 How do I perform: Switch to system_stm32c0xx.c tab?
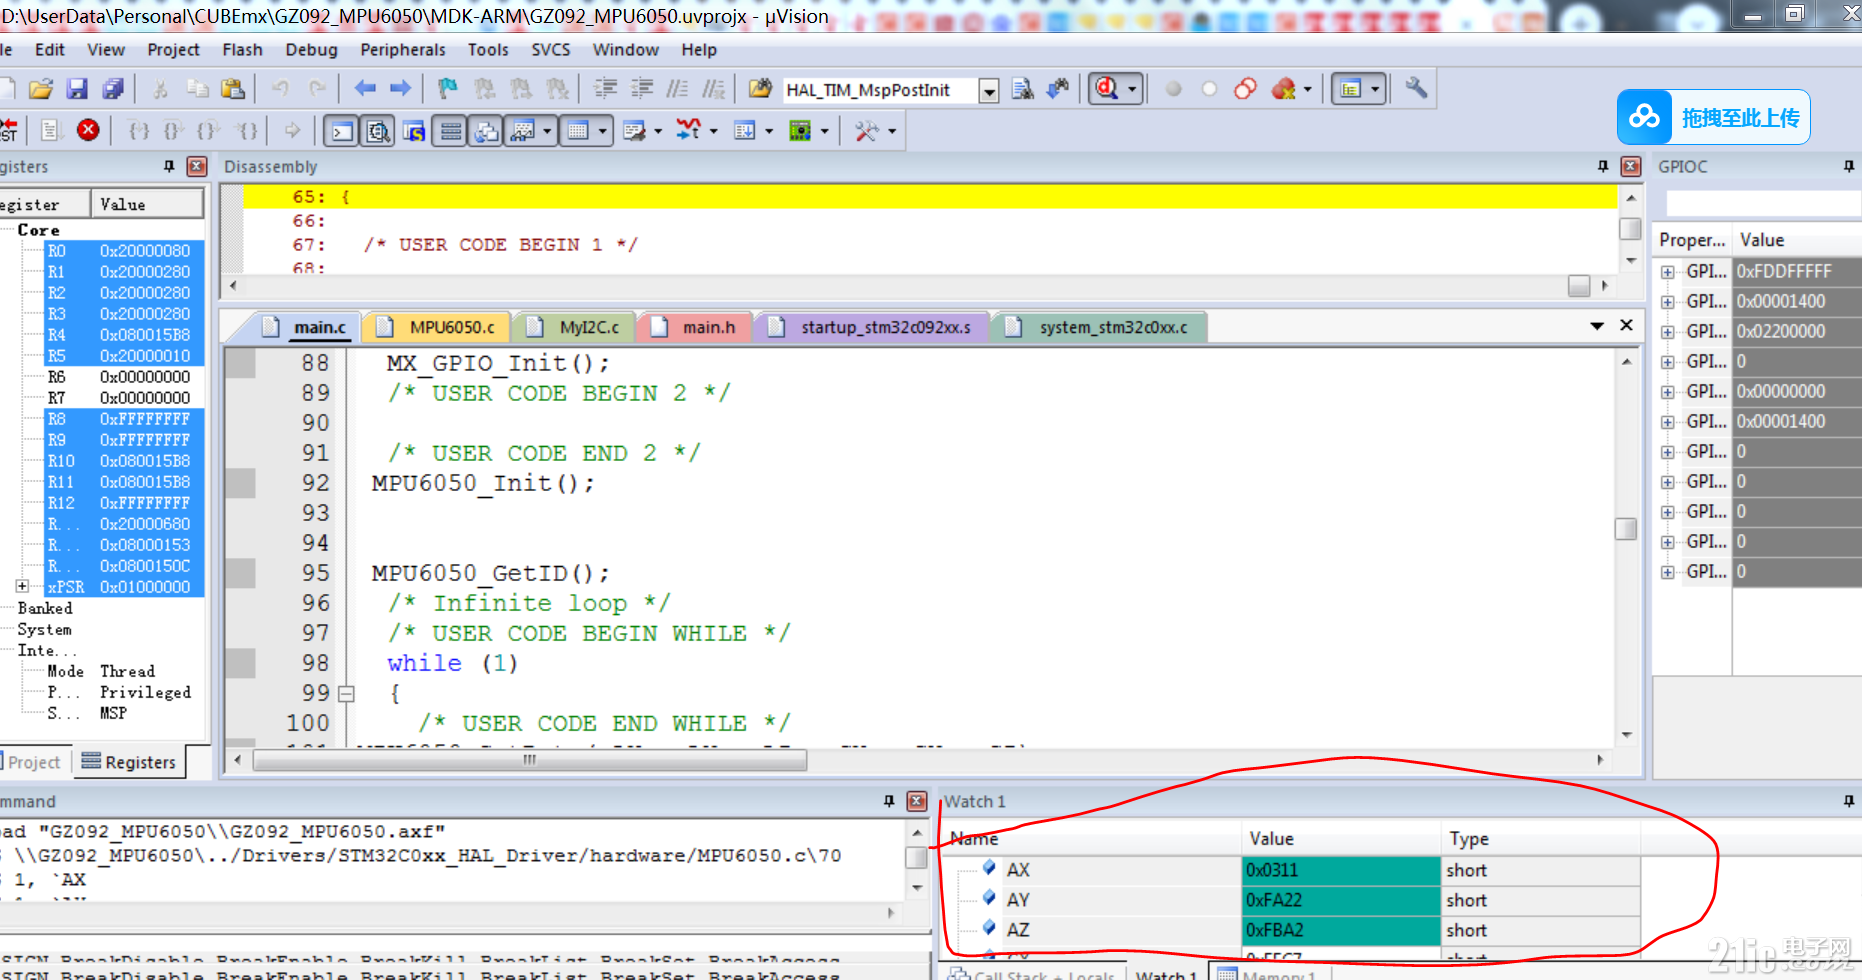[x=1099, y=327]
